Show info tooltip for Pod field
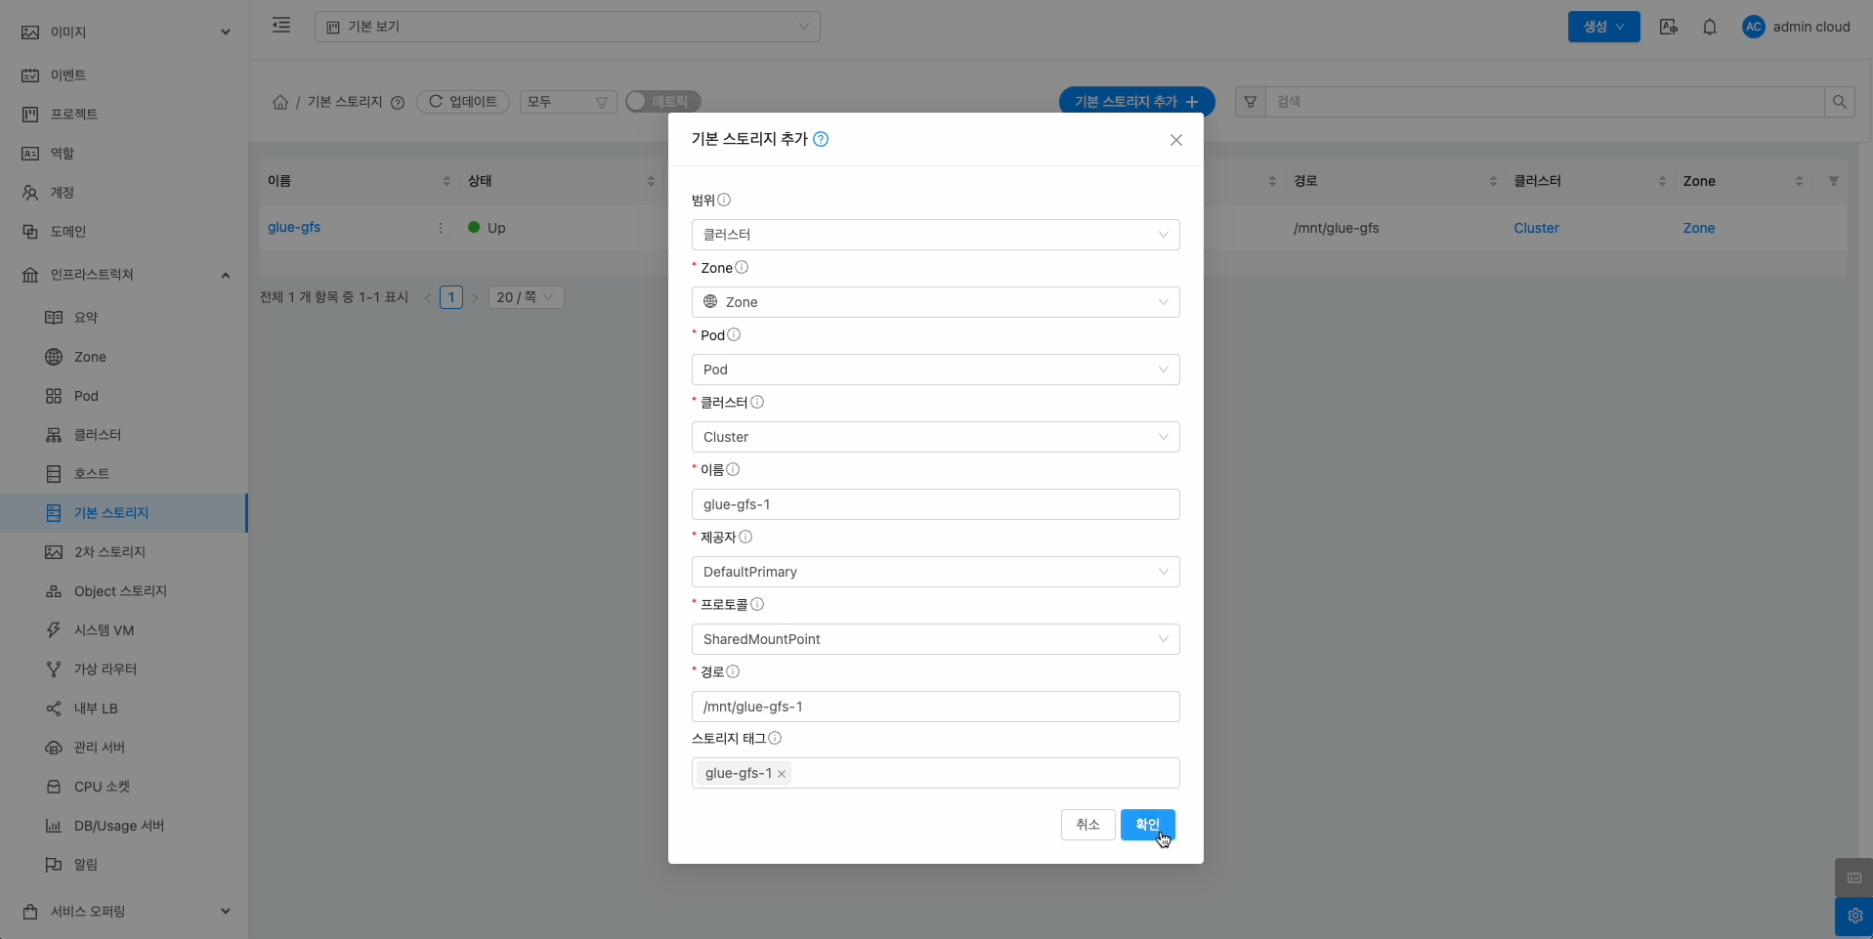 pyautogui.click(x=734, y=335)
